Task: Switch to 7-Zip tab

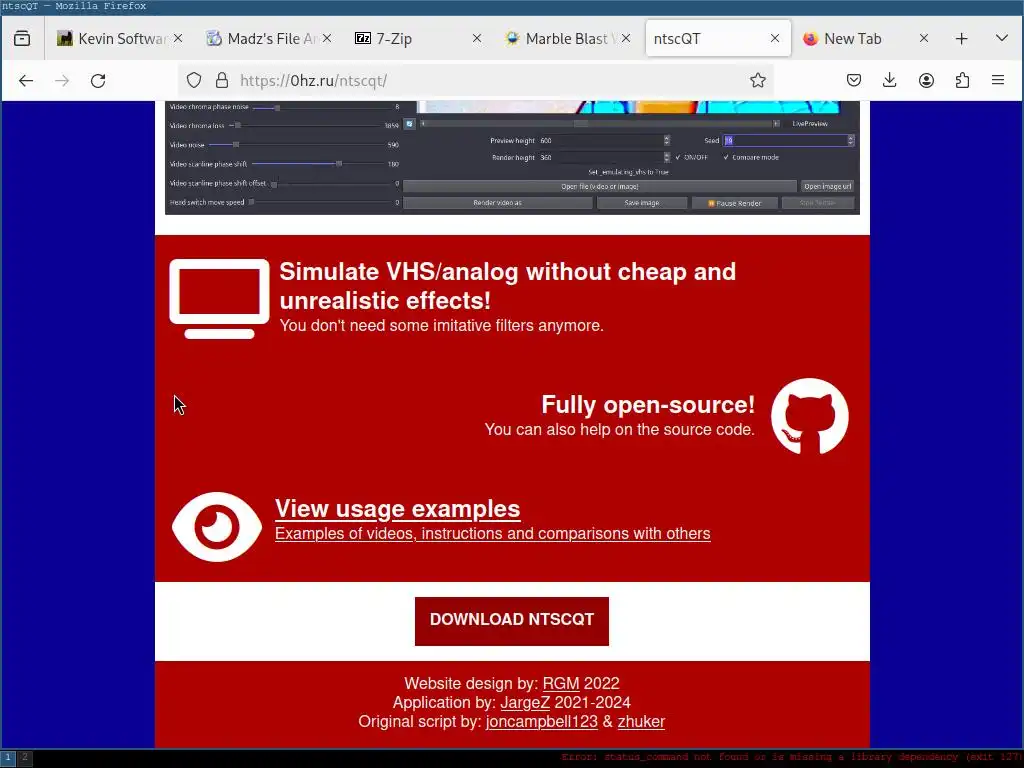Action: coord(418,39)
